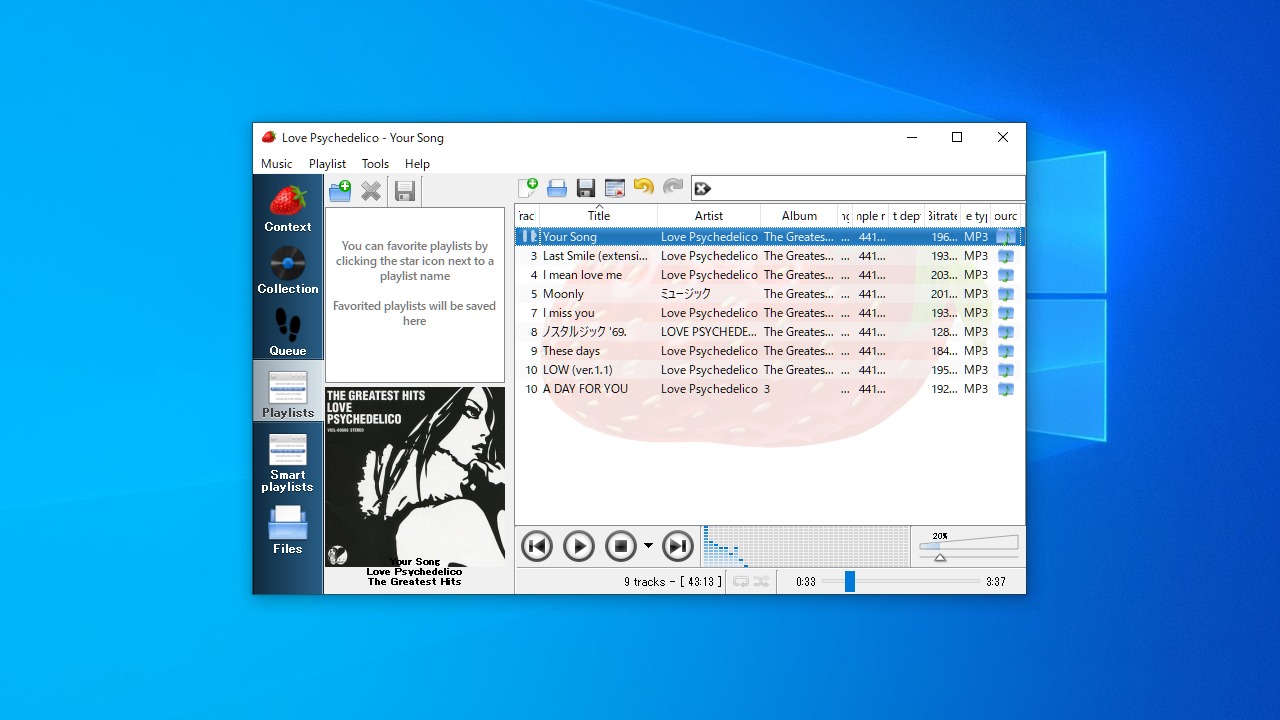Click the track position seek slider
This screenshot has height=720, width=1280.
(901, 581)
